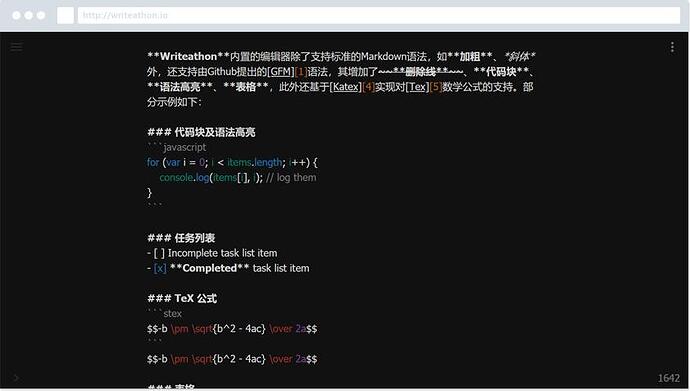Click the heading '### 代码块及语法高亮'
This screenshot has width=690, height=391.
(x=201, y=132)
